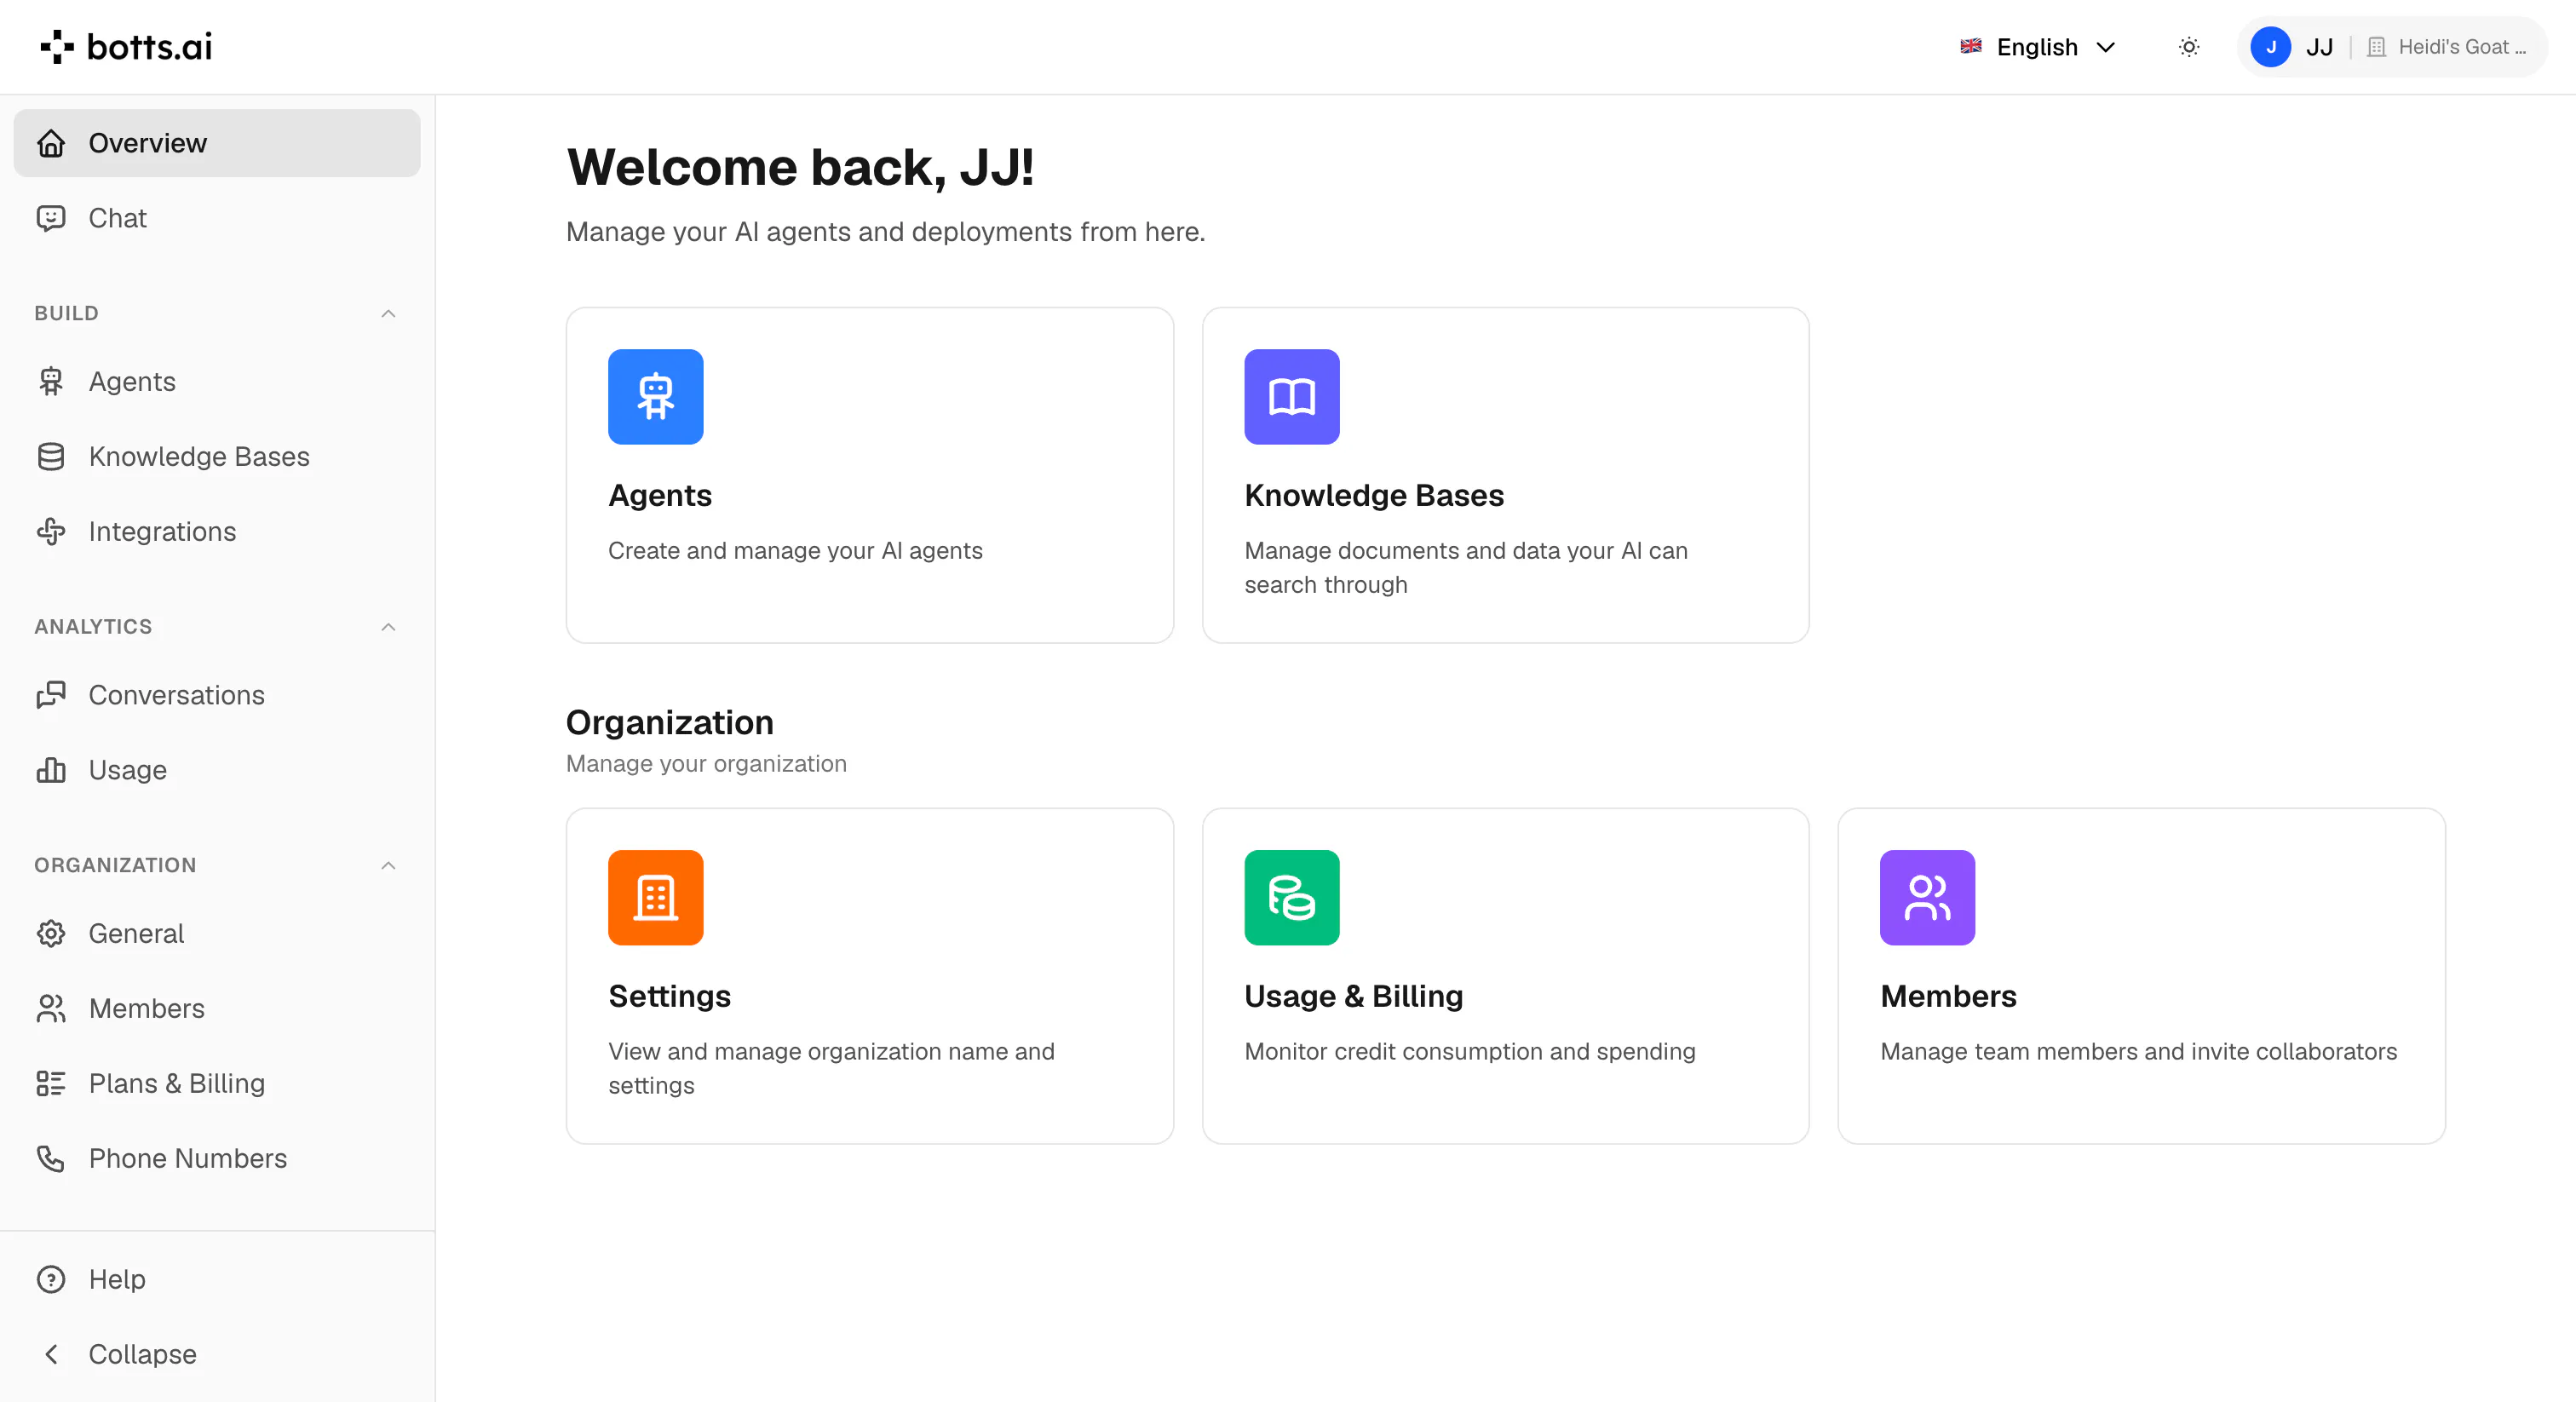Click the Usage bar chart icon in sidebar
The height and width of the screenshot is (1402, 2576).
click(x=51, y=770)
